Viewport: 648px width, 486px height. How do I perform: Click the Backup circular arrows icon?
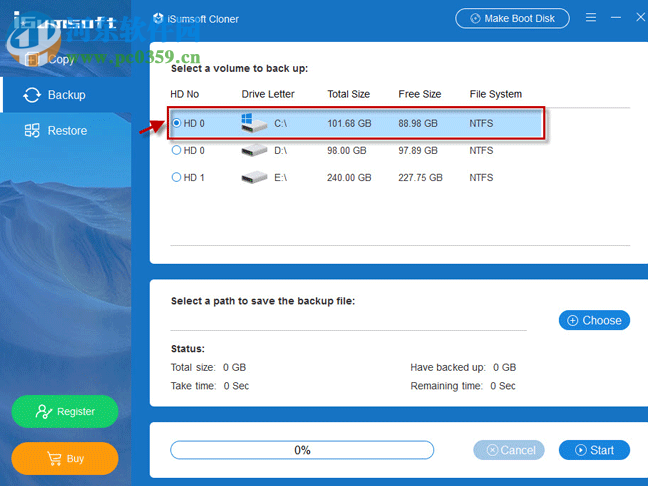(32, 95)
